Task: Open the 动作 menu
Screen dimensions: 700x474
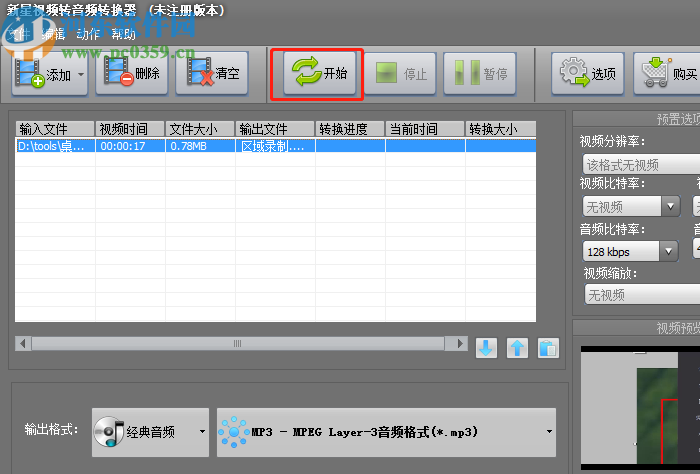Action: pos(88,34)
